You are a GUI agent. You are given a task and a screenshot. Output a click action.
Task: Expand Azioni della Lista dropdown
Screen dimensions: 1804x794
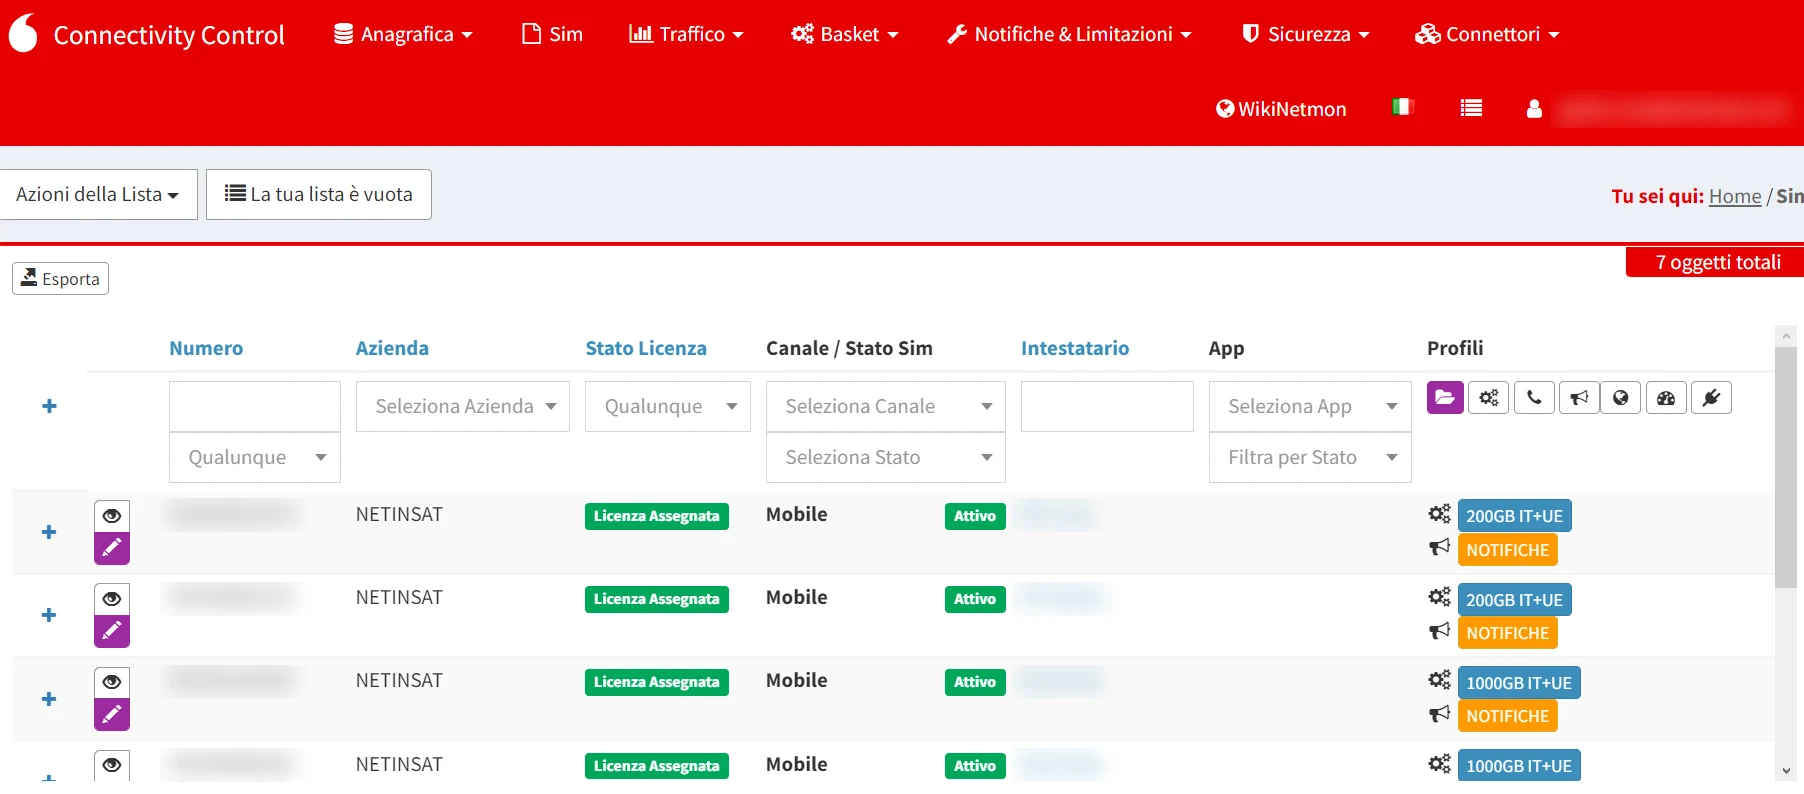point(98,194)
